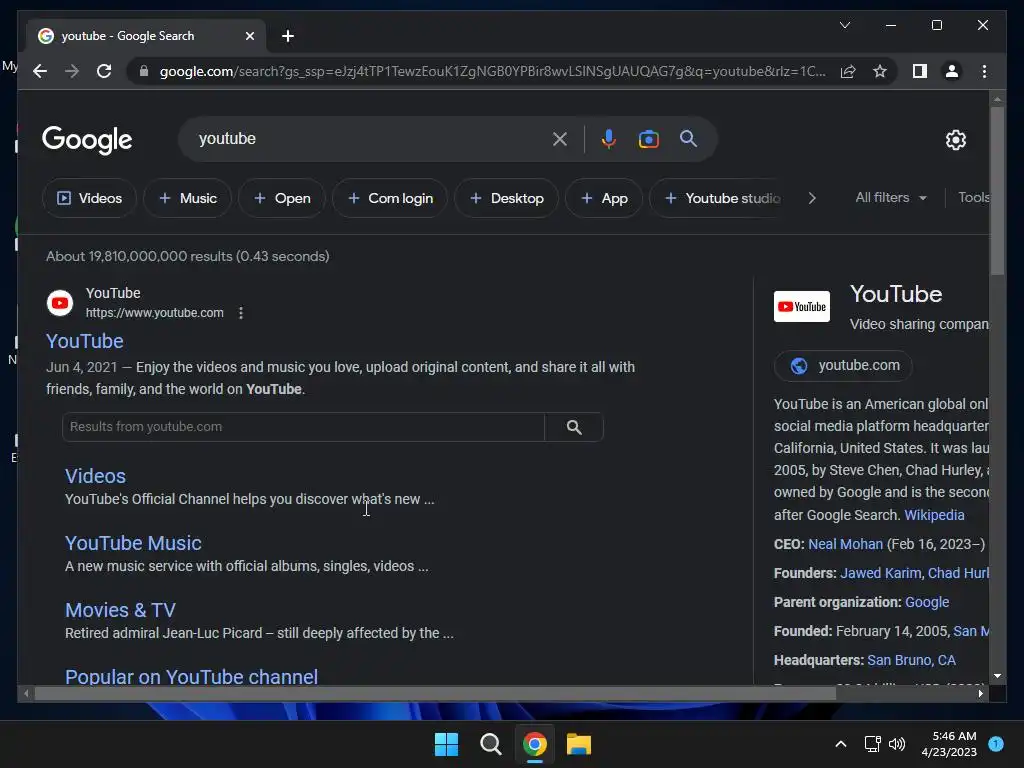Open the Chrome profile menu
This screenshot has height=768, width=1024.
(x=952, y=71)
